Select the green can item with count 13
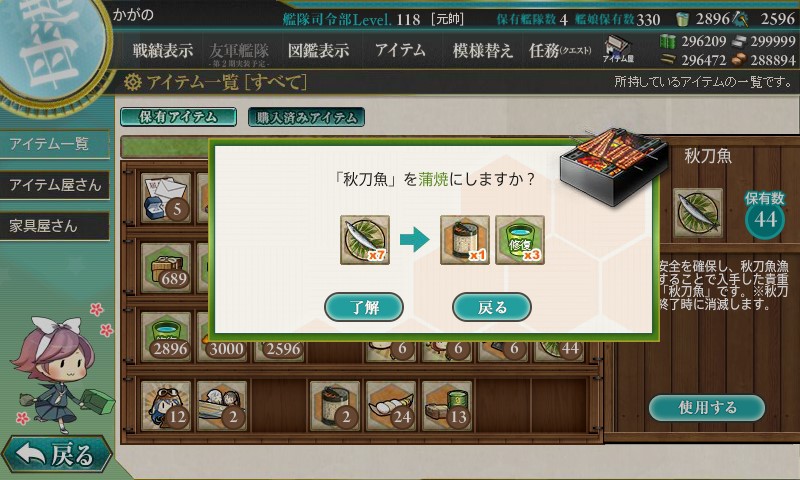The image size is (800, 480). pyautogui.click(x=447, y=406)
